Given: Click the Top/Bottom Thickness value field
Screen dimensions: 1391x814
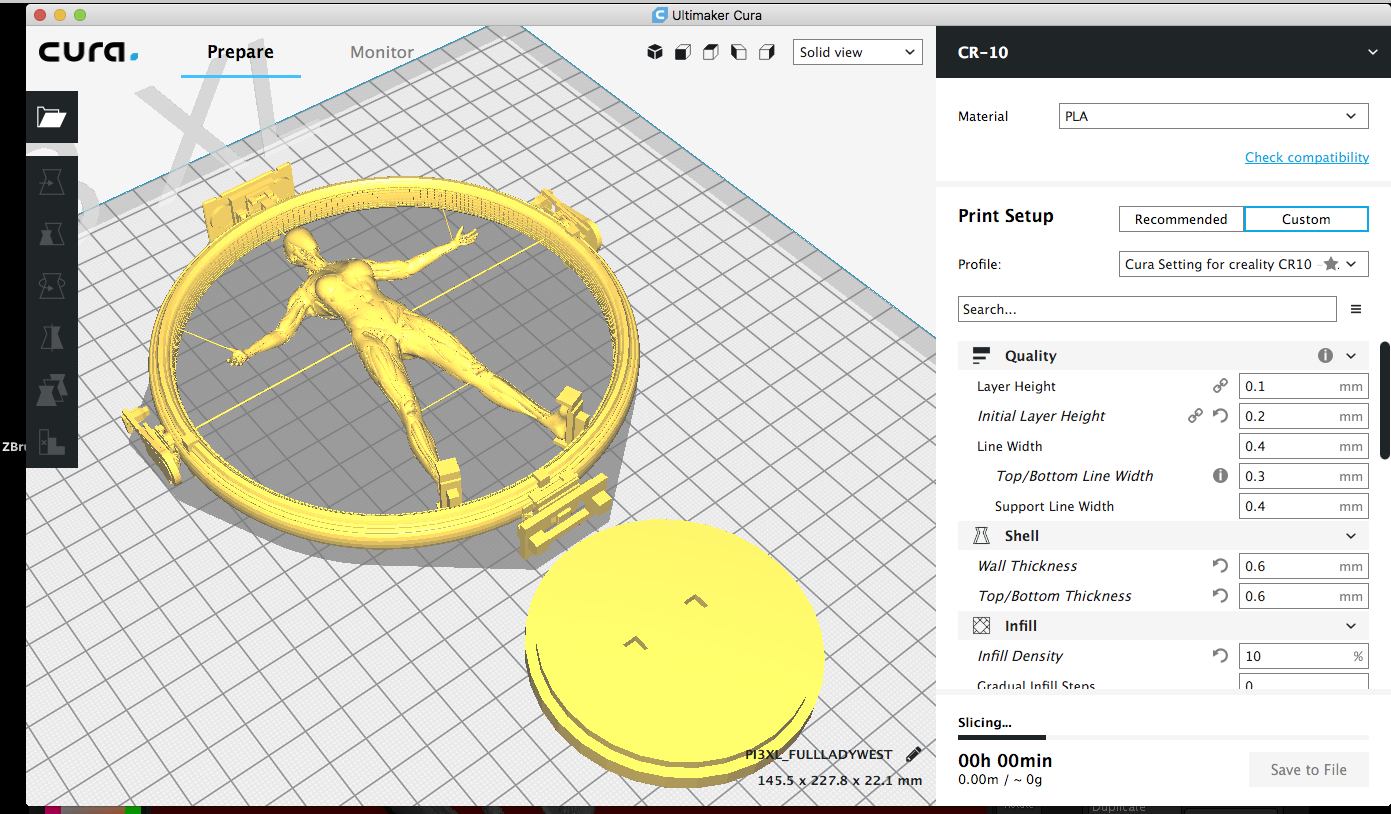Looking at the screenshot, I should pyautogui.click(x=1303, y=596).
